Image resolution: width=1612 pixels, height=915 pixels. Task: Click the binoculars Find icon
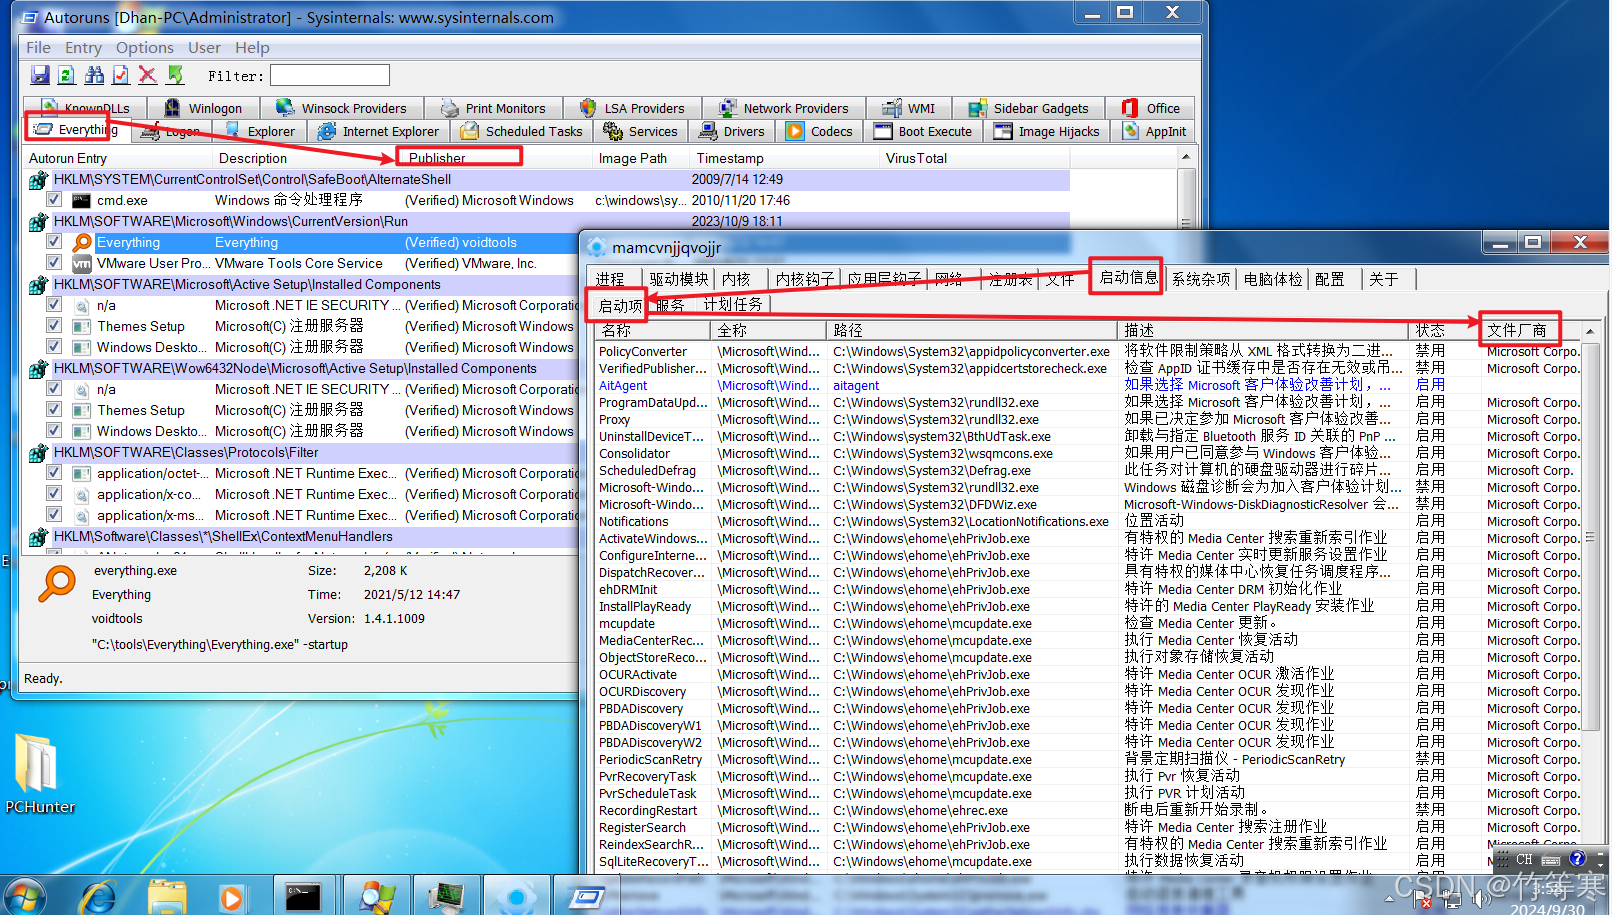pos(94,75)
